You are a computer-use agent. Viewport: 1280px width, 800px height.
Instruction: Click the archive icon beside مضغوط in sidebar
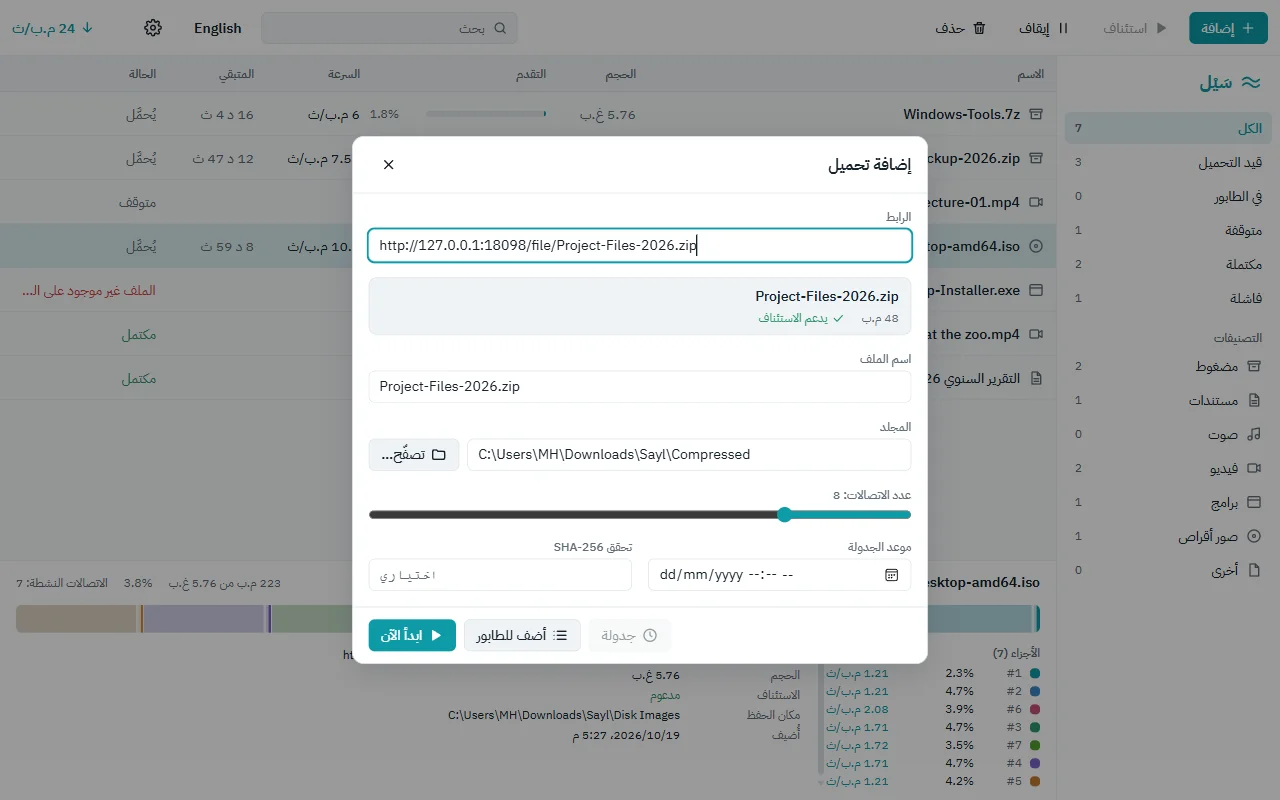(x=1254, y=367)
